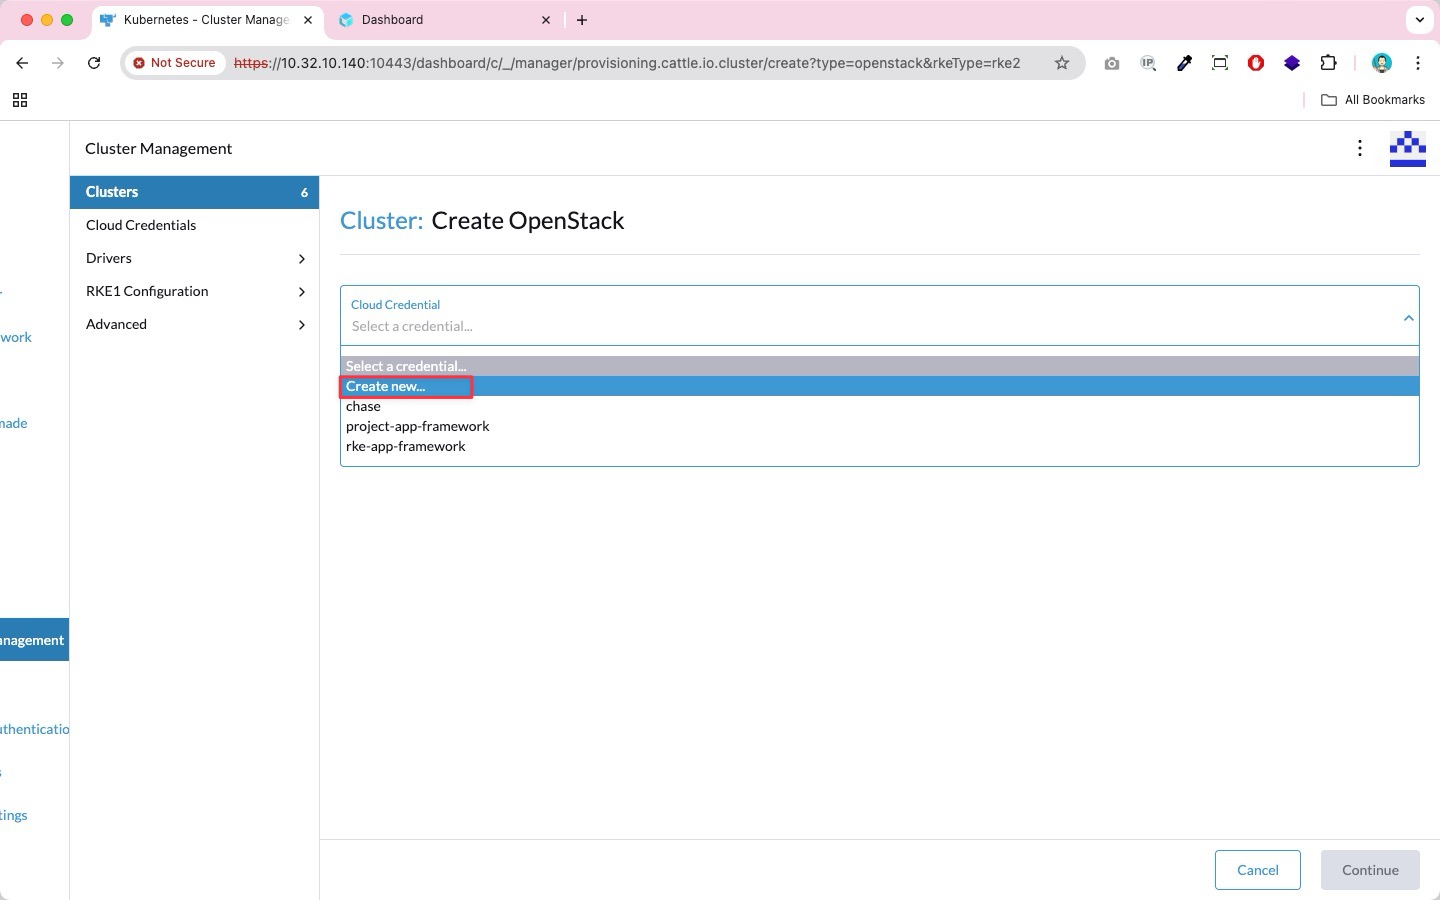Image resolution: width=1440 pixels, height=900 pixels.
Task: Click the camera screenshot extension icon
Action: 1112,63
